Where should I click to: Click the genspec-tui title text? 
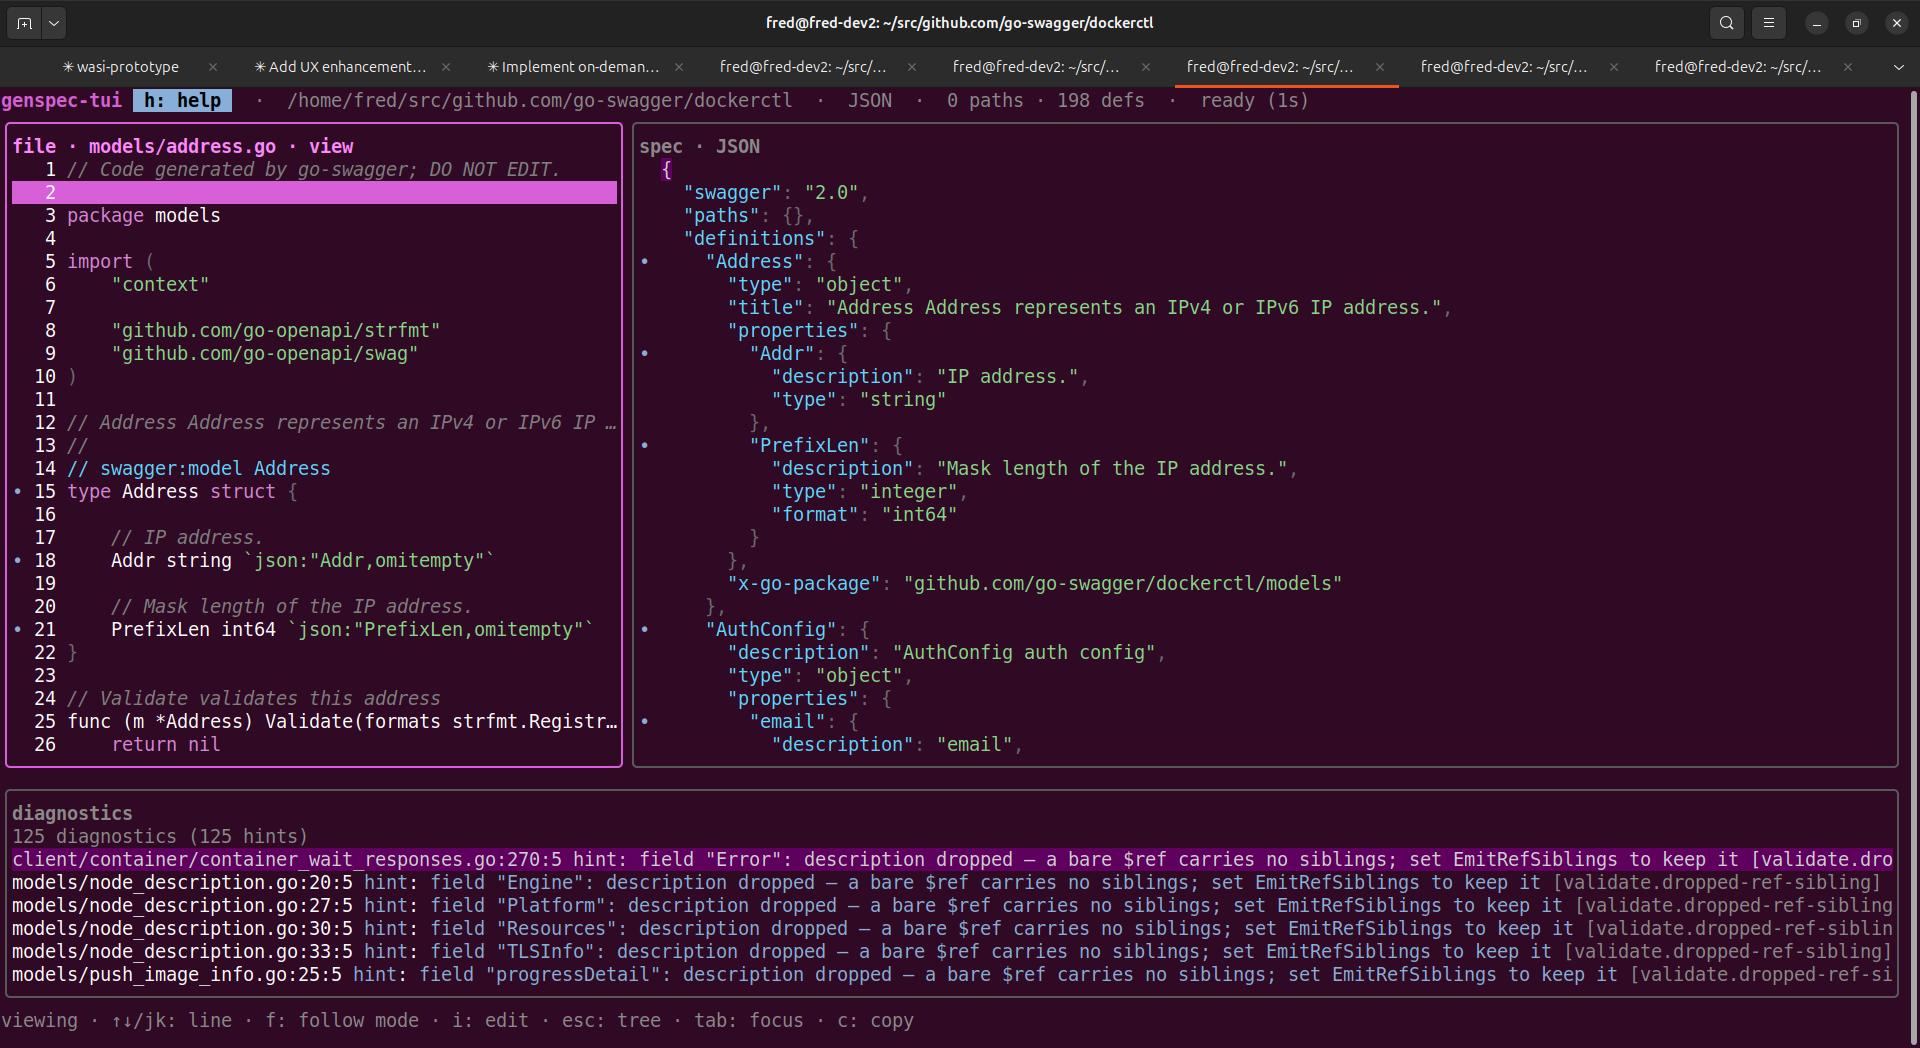(61, 100)
